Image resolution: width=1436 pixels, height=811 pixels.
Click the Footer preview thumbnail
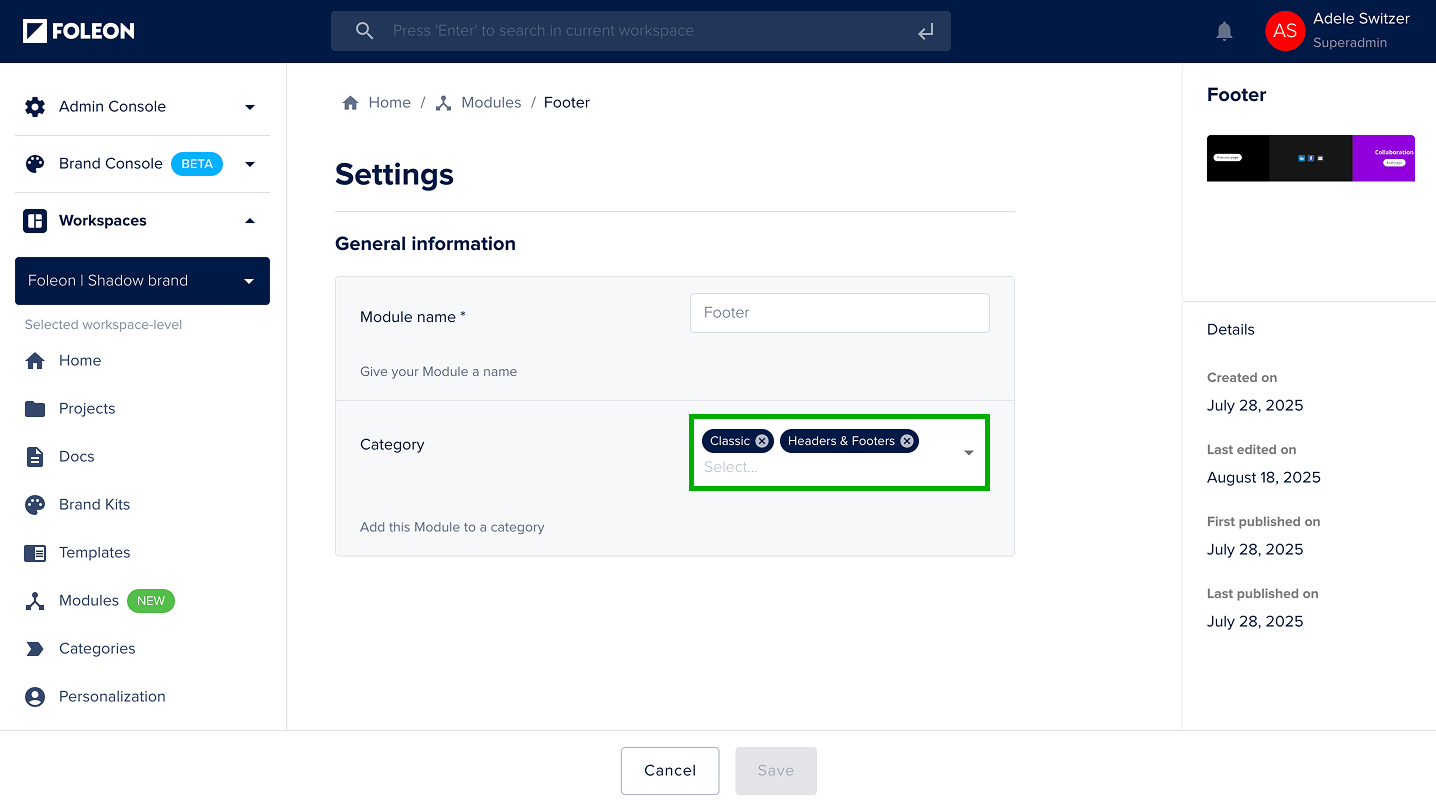(x=1311, y=158)
